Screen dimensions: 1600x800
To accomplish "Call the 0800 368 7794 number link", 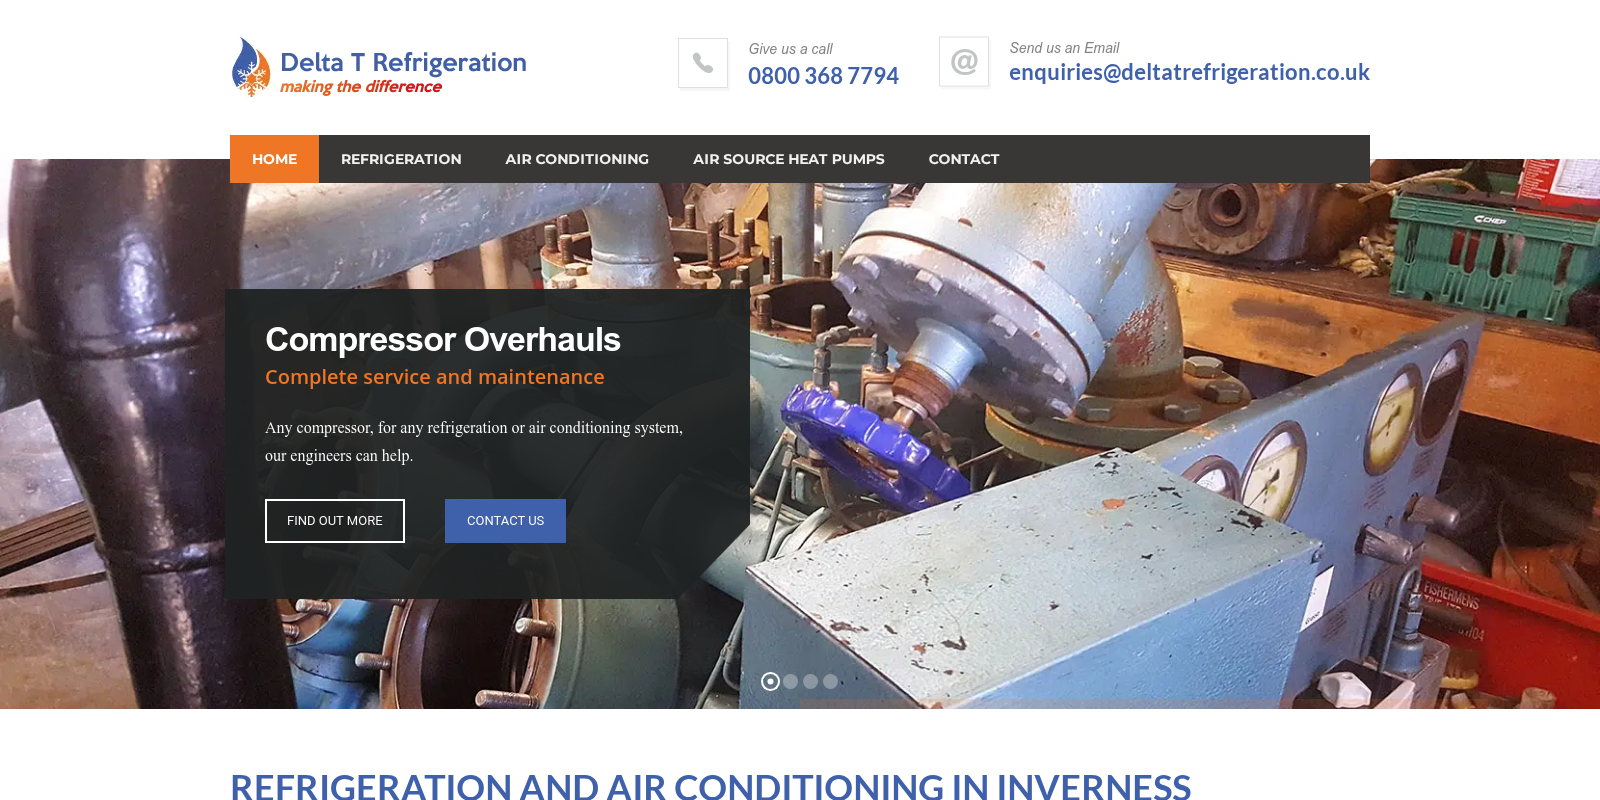I will tap(823, 76).
